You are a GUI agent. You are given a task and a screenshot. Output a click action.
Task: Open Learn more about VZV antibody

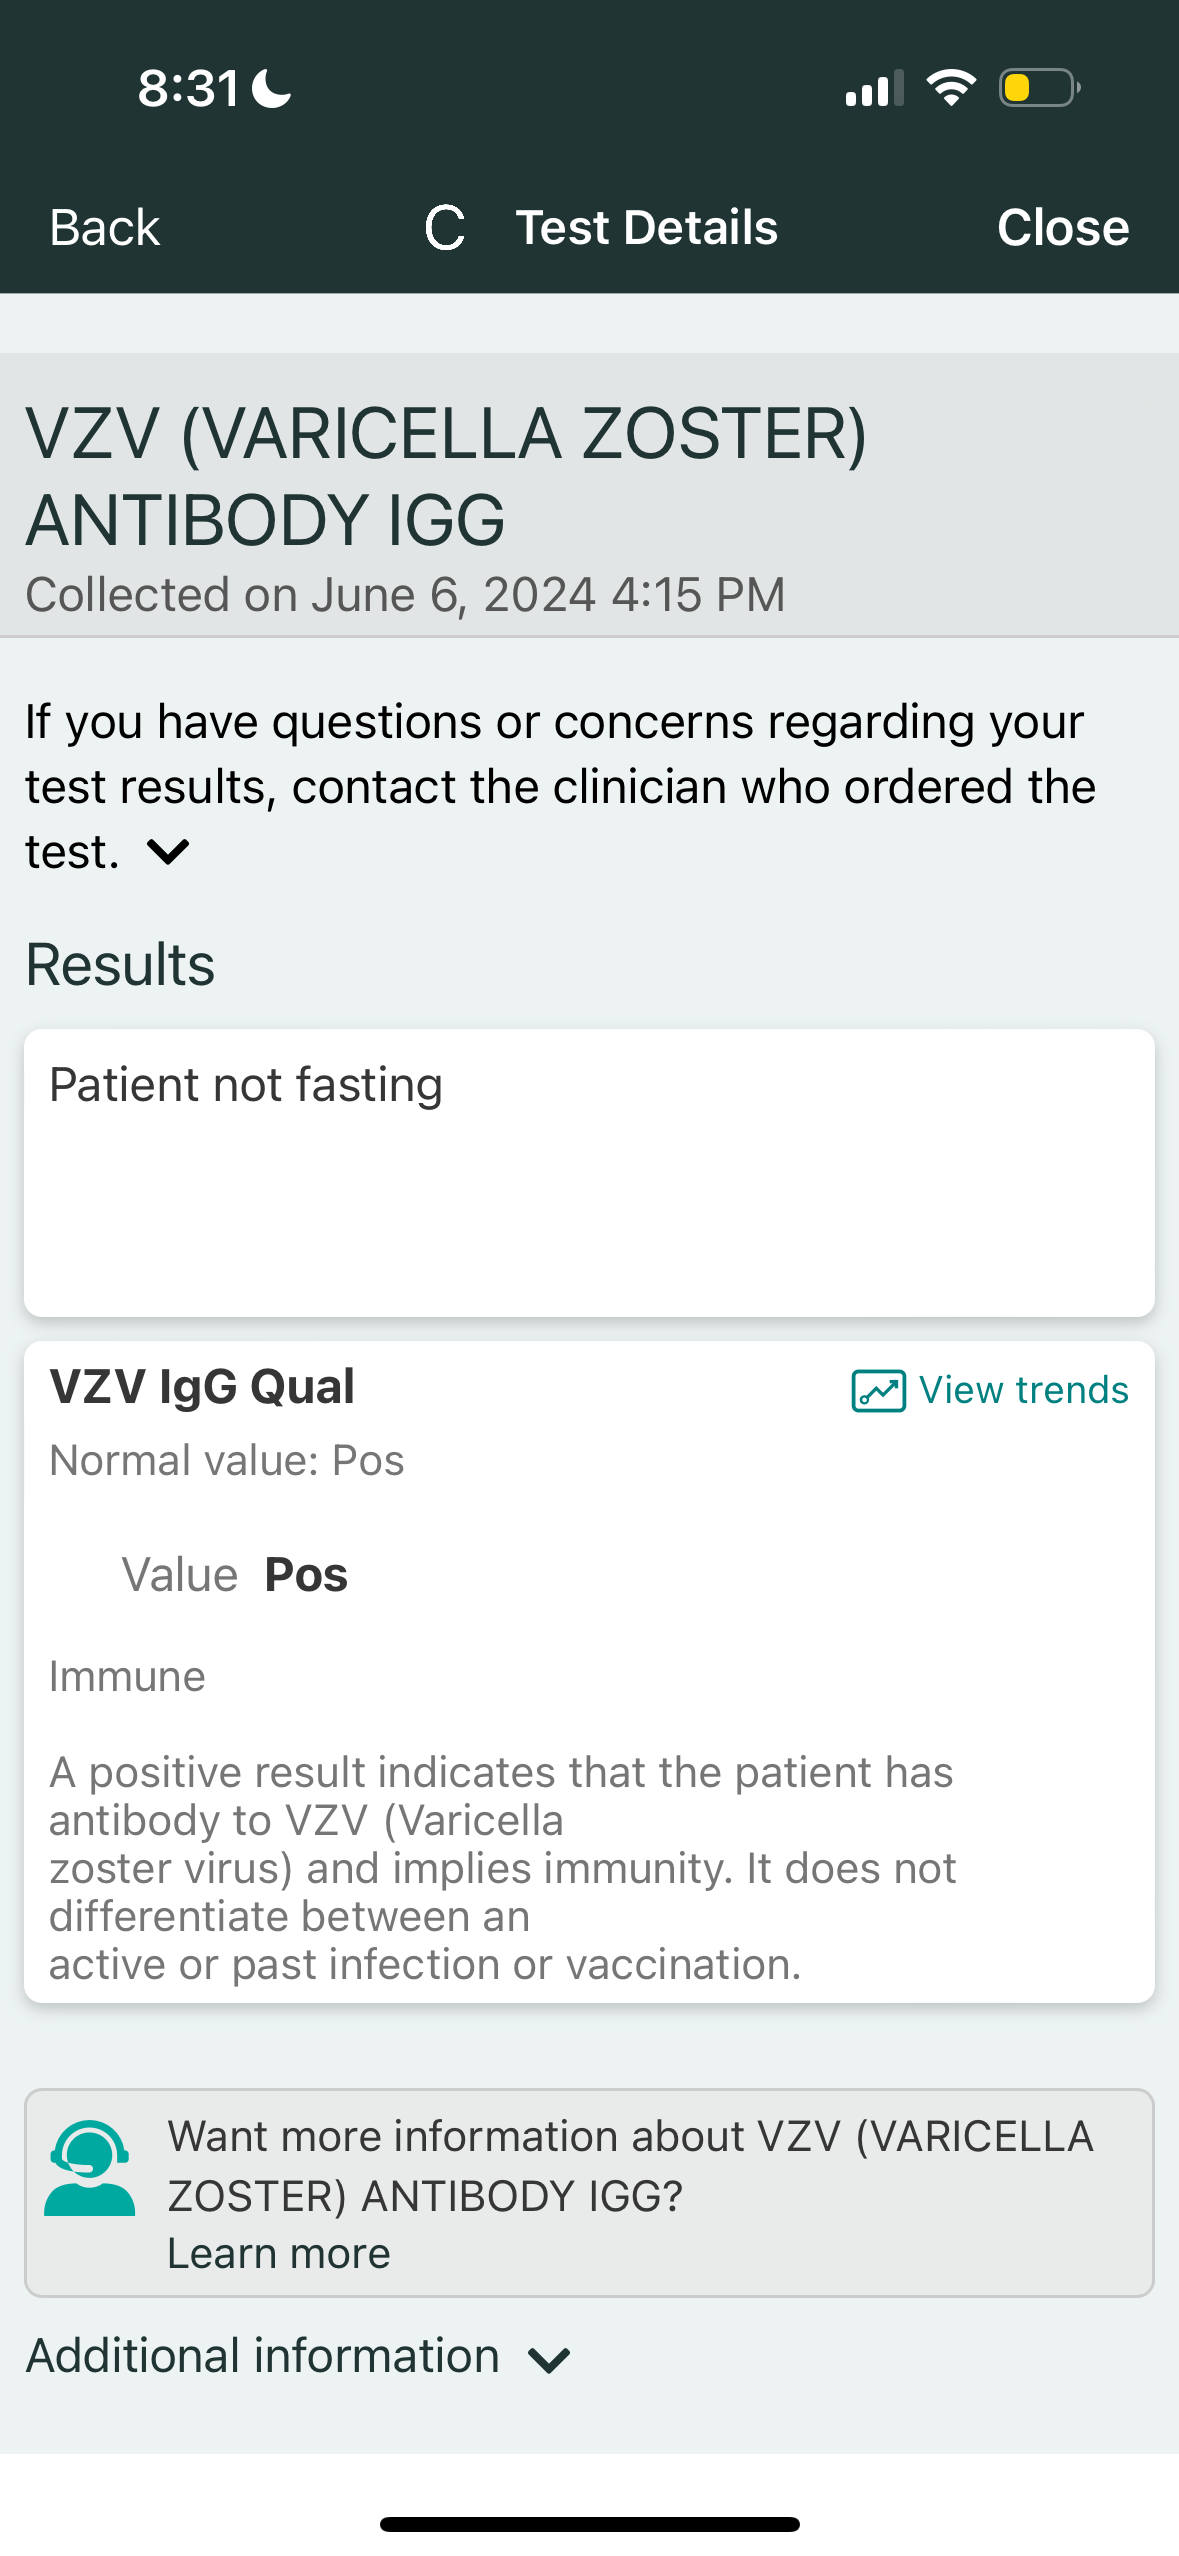[278, 2254]
